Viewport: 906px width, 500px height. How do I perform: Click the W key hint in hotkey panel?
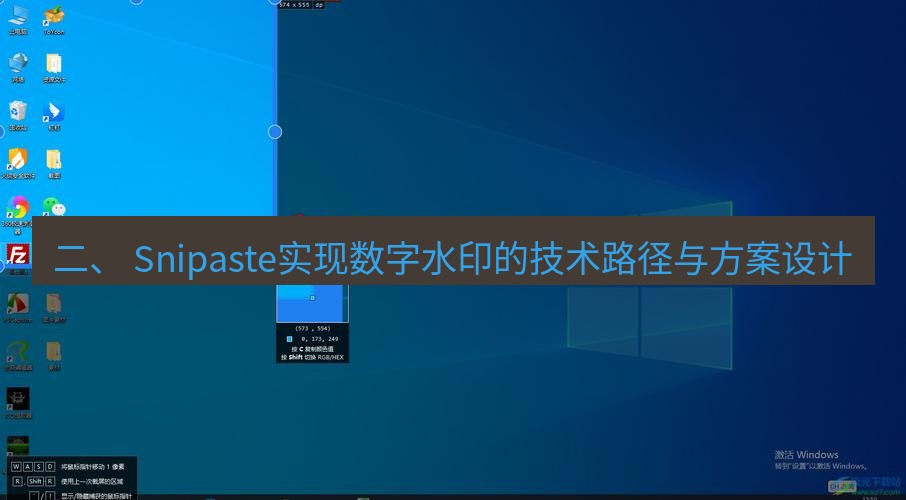[x=16, y=466]
